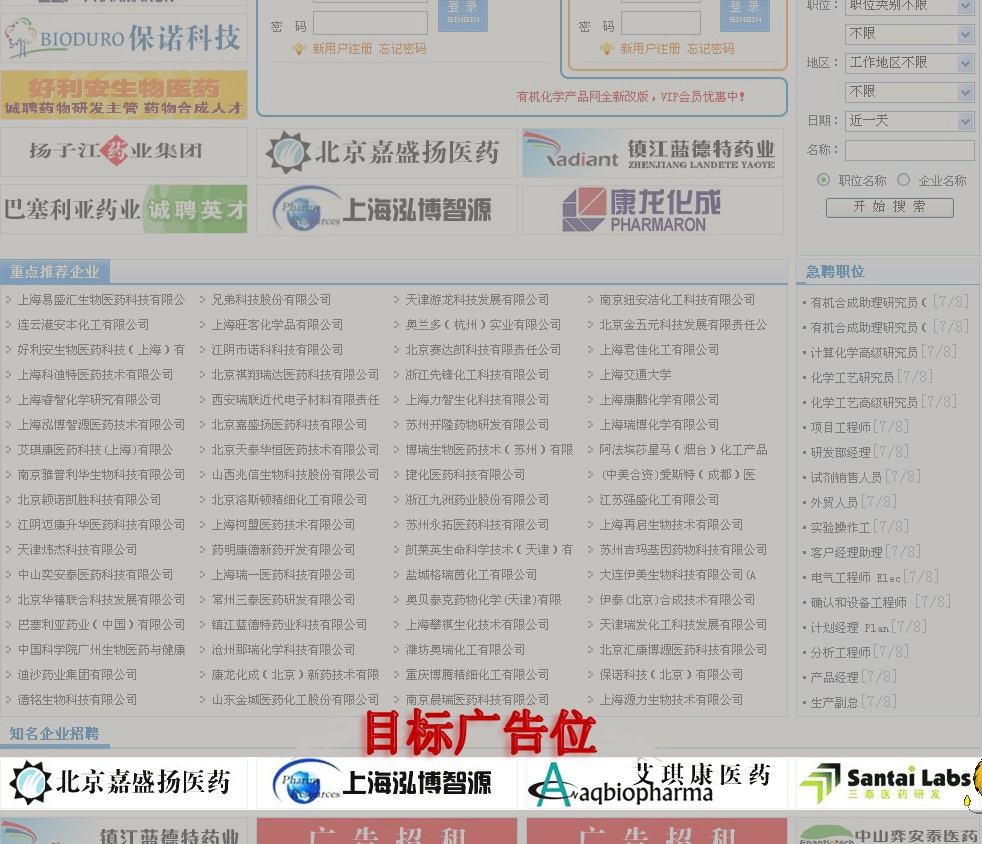The height and width of the screenshot is (844, 982).
Task: Open the 产品经理 job posting
Action: 834,677
